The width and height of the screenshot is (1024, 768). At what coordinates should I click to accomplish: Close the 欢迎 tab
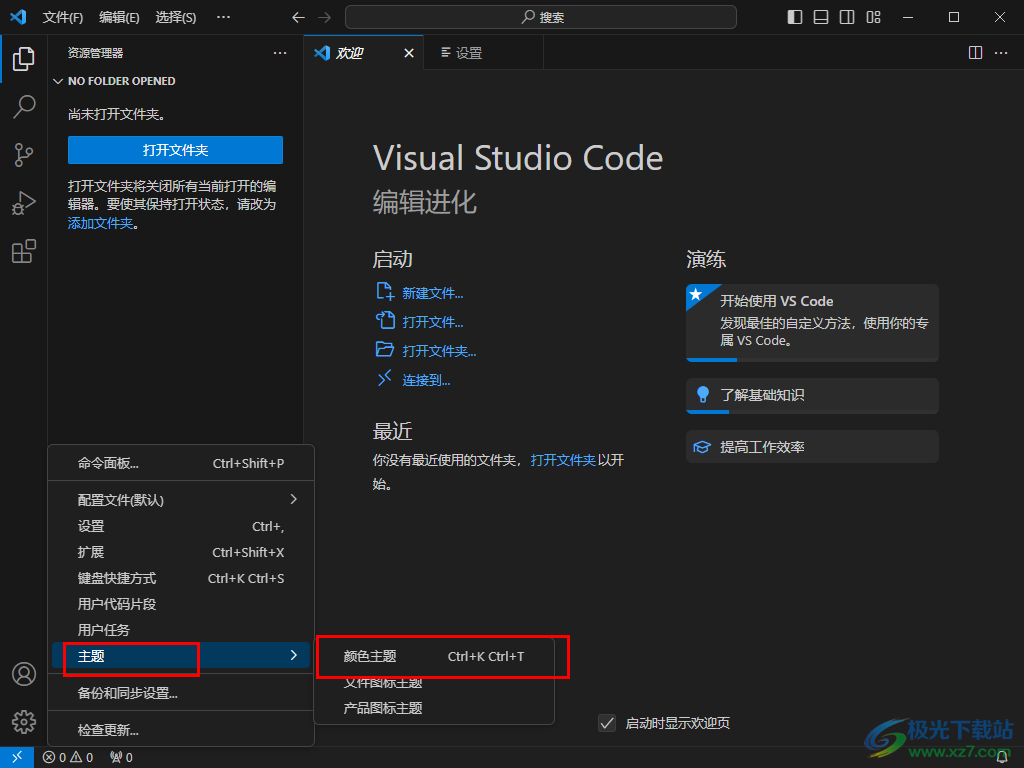pos(409,53)
